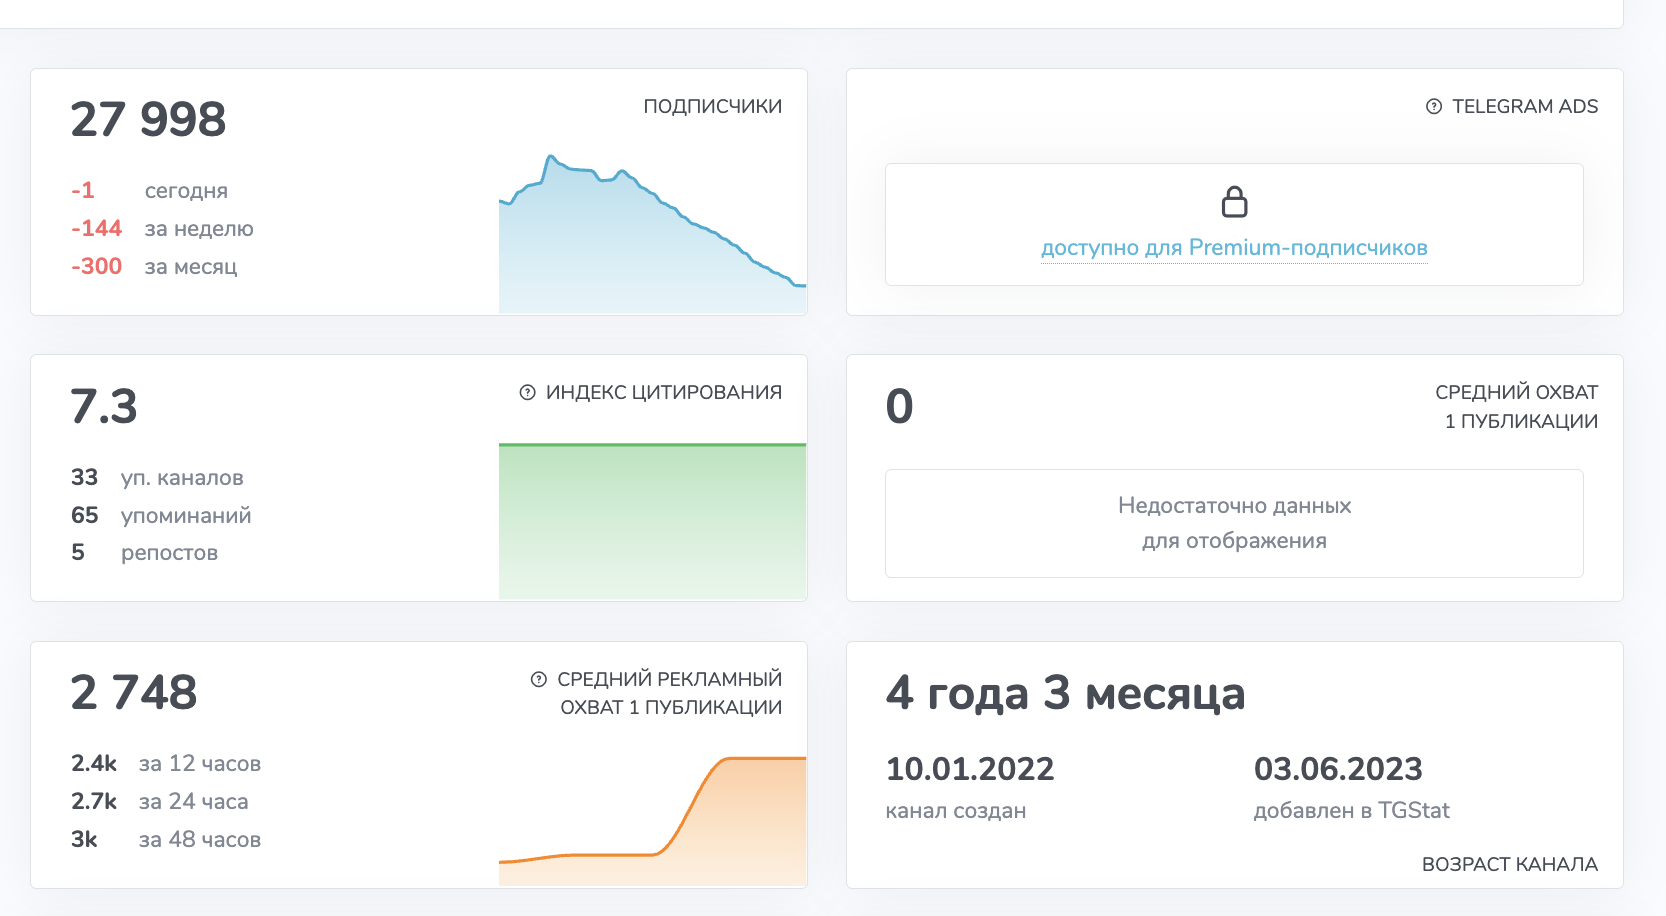Click the lock icon in the Telegram Ads card

[x=1234, y=203]
